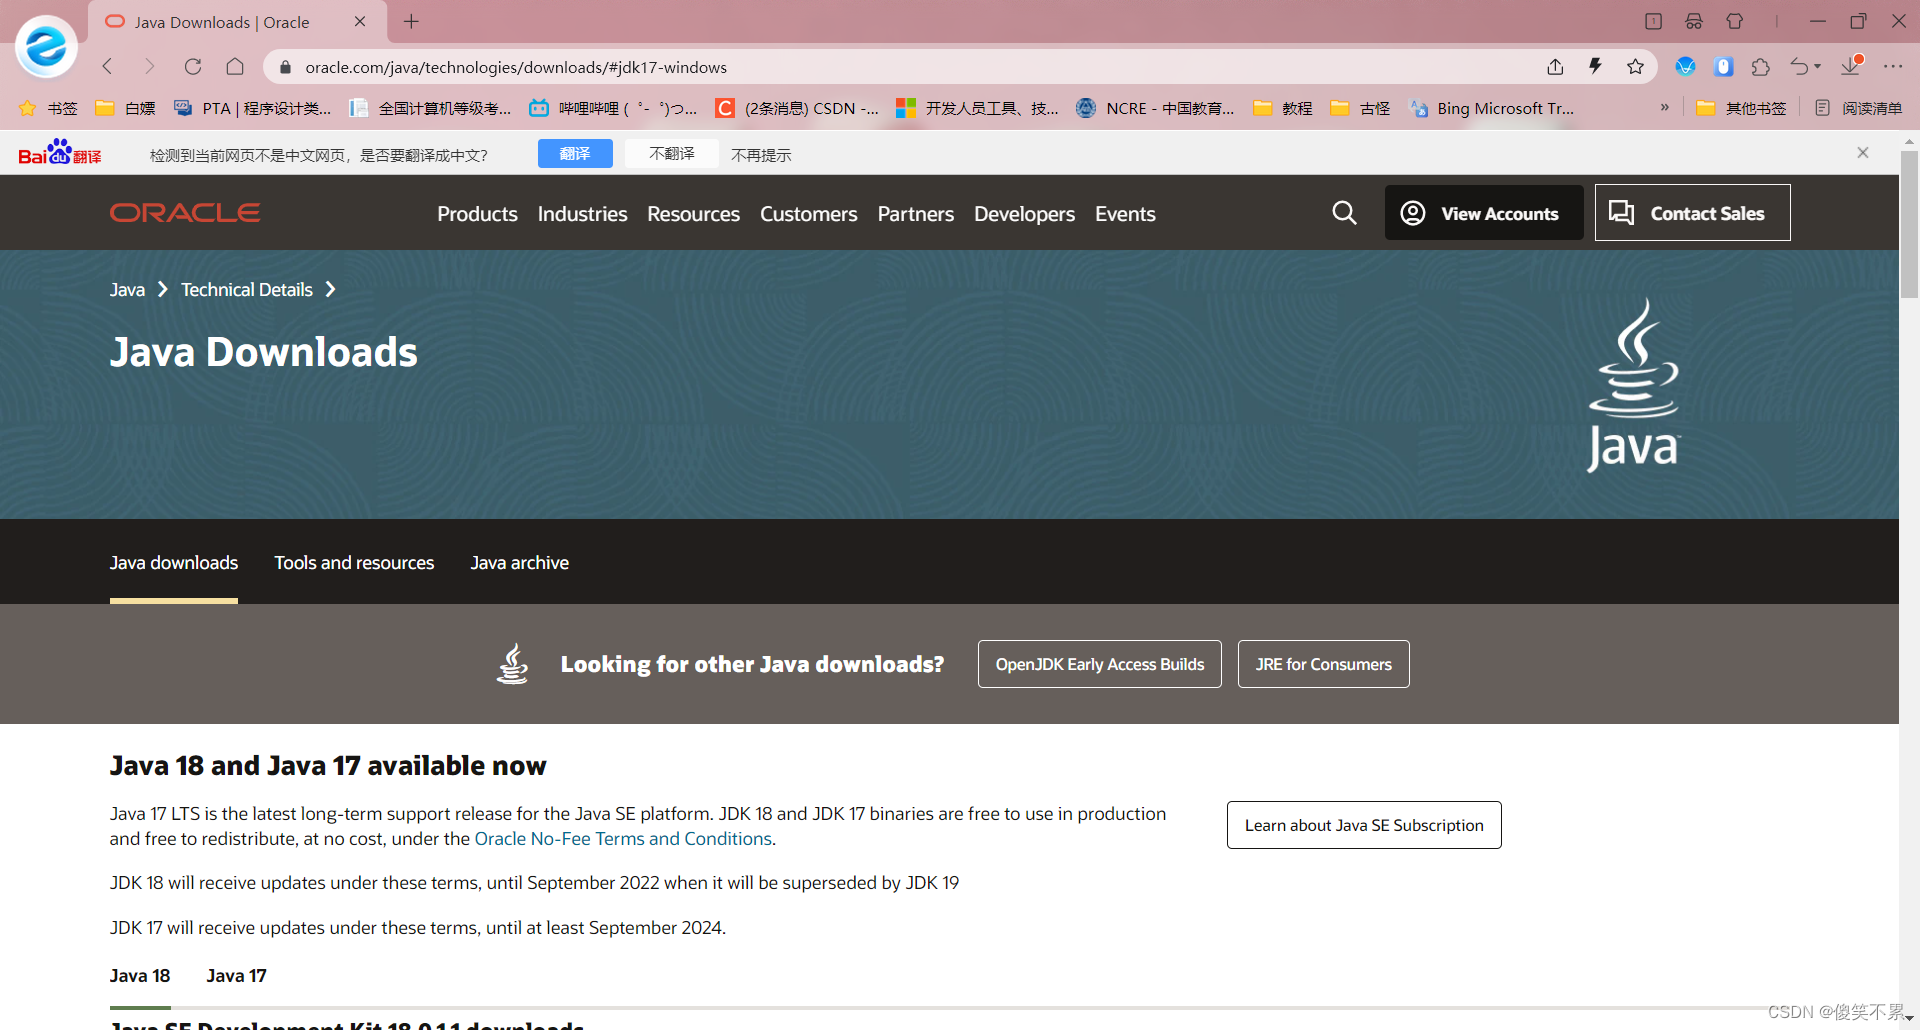Viewport: 1920px width, 1030px height.
Task: Click the blue shield extension icon
Action: (1685, 67)
